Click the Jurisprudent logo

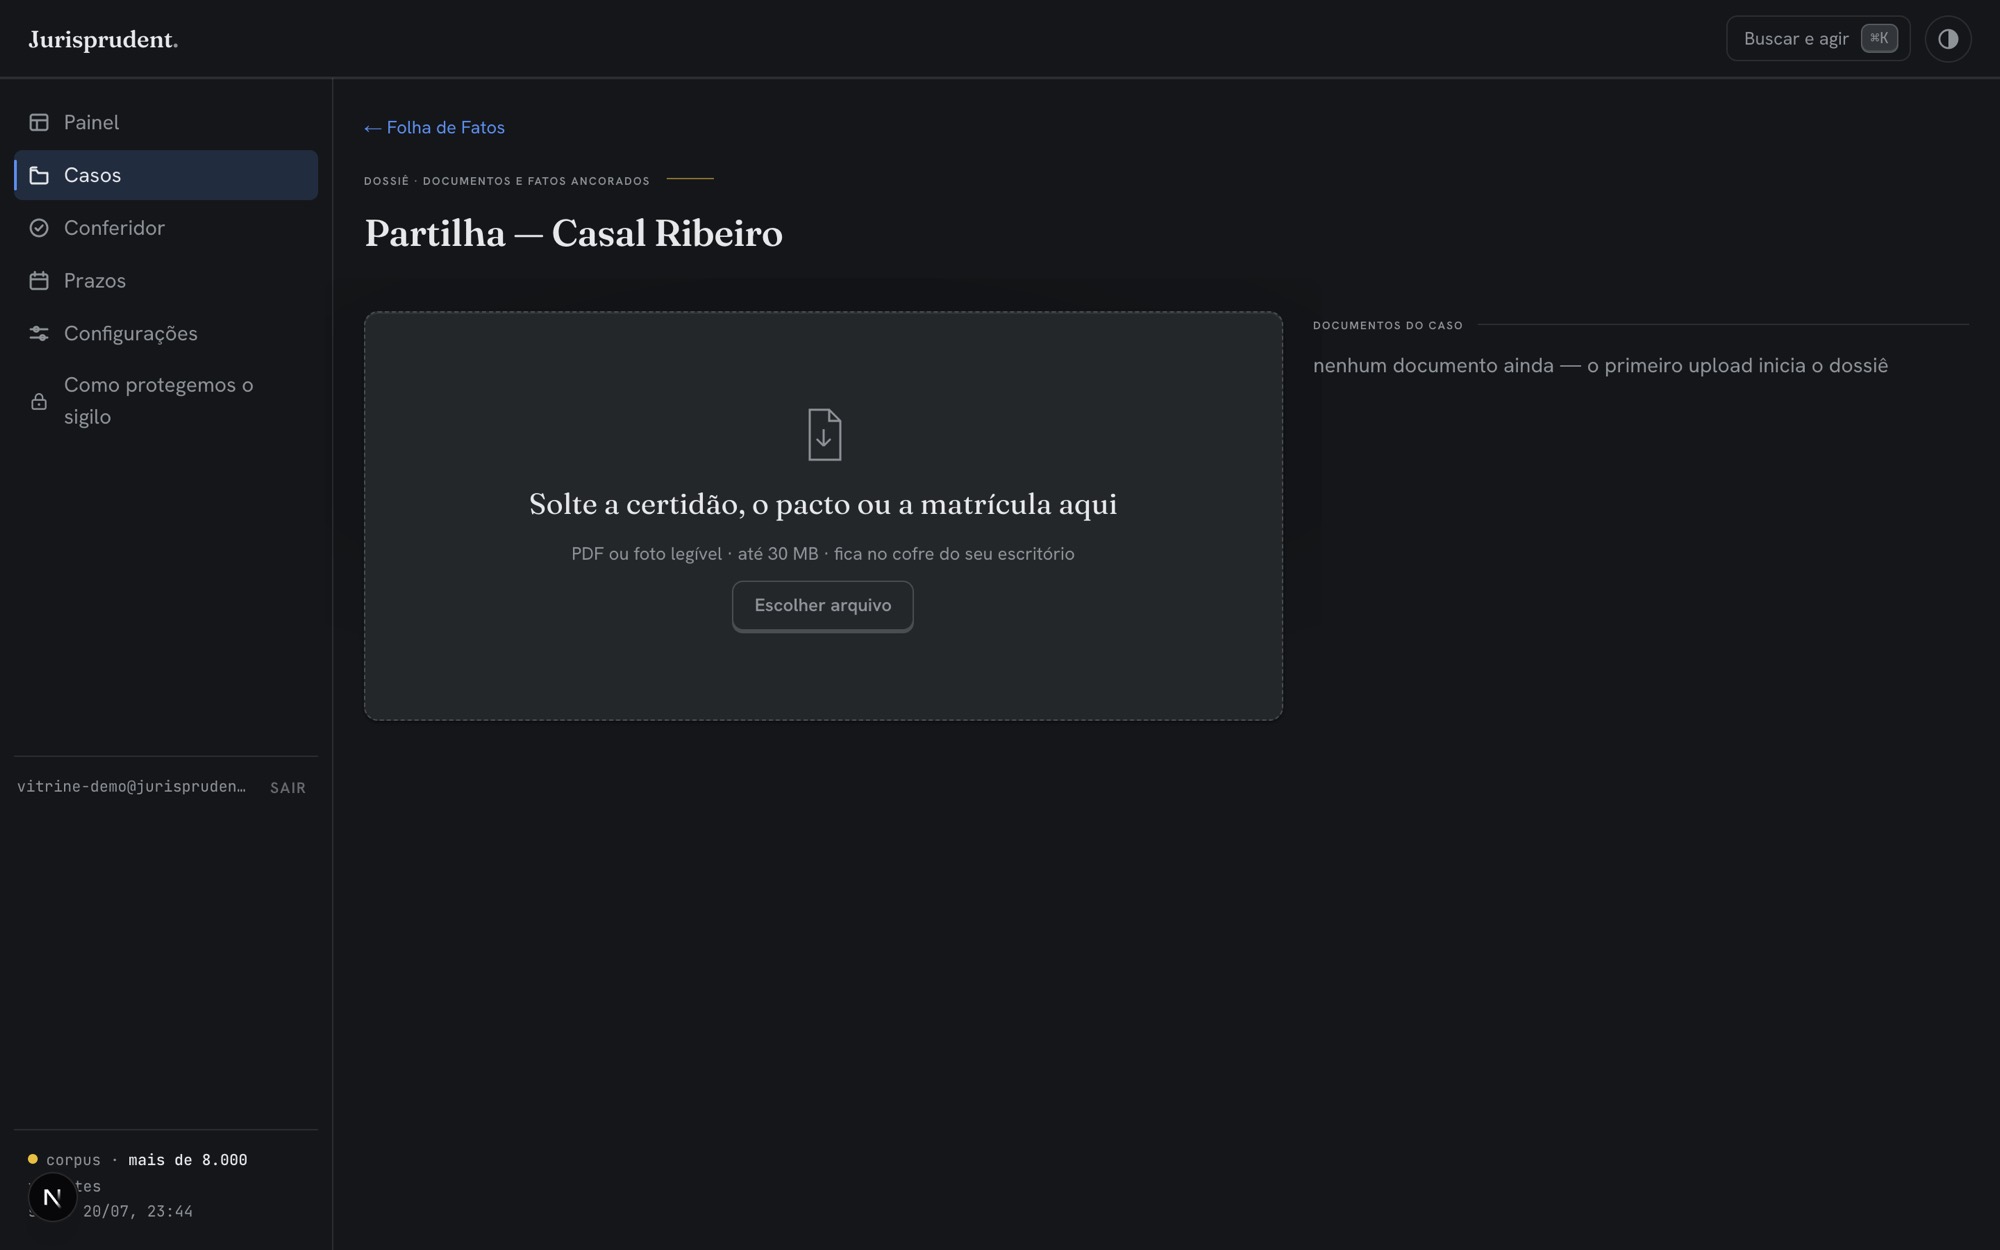pyautogui.click(x=103, y=40)
